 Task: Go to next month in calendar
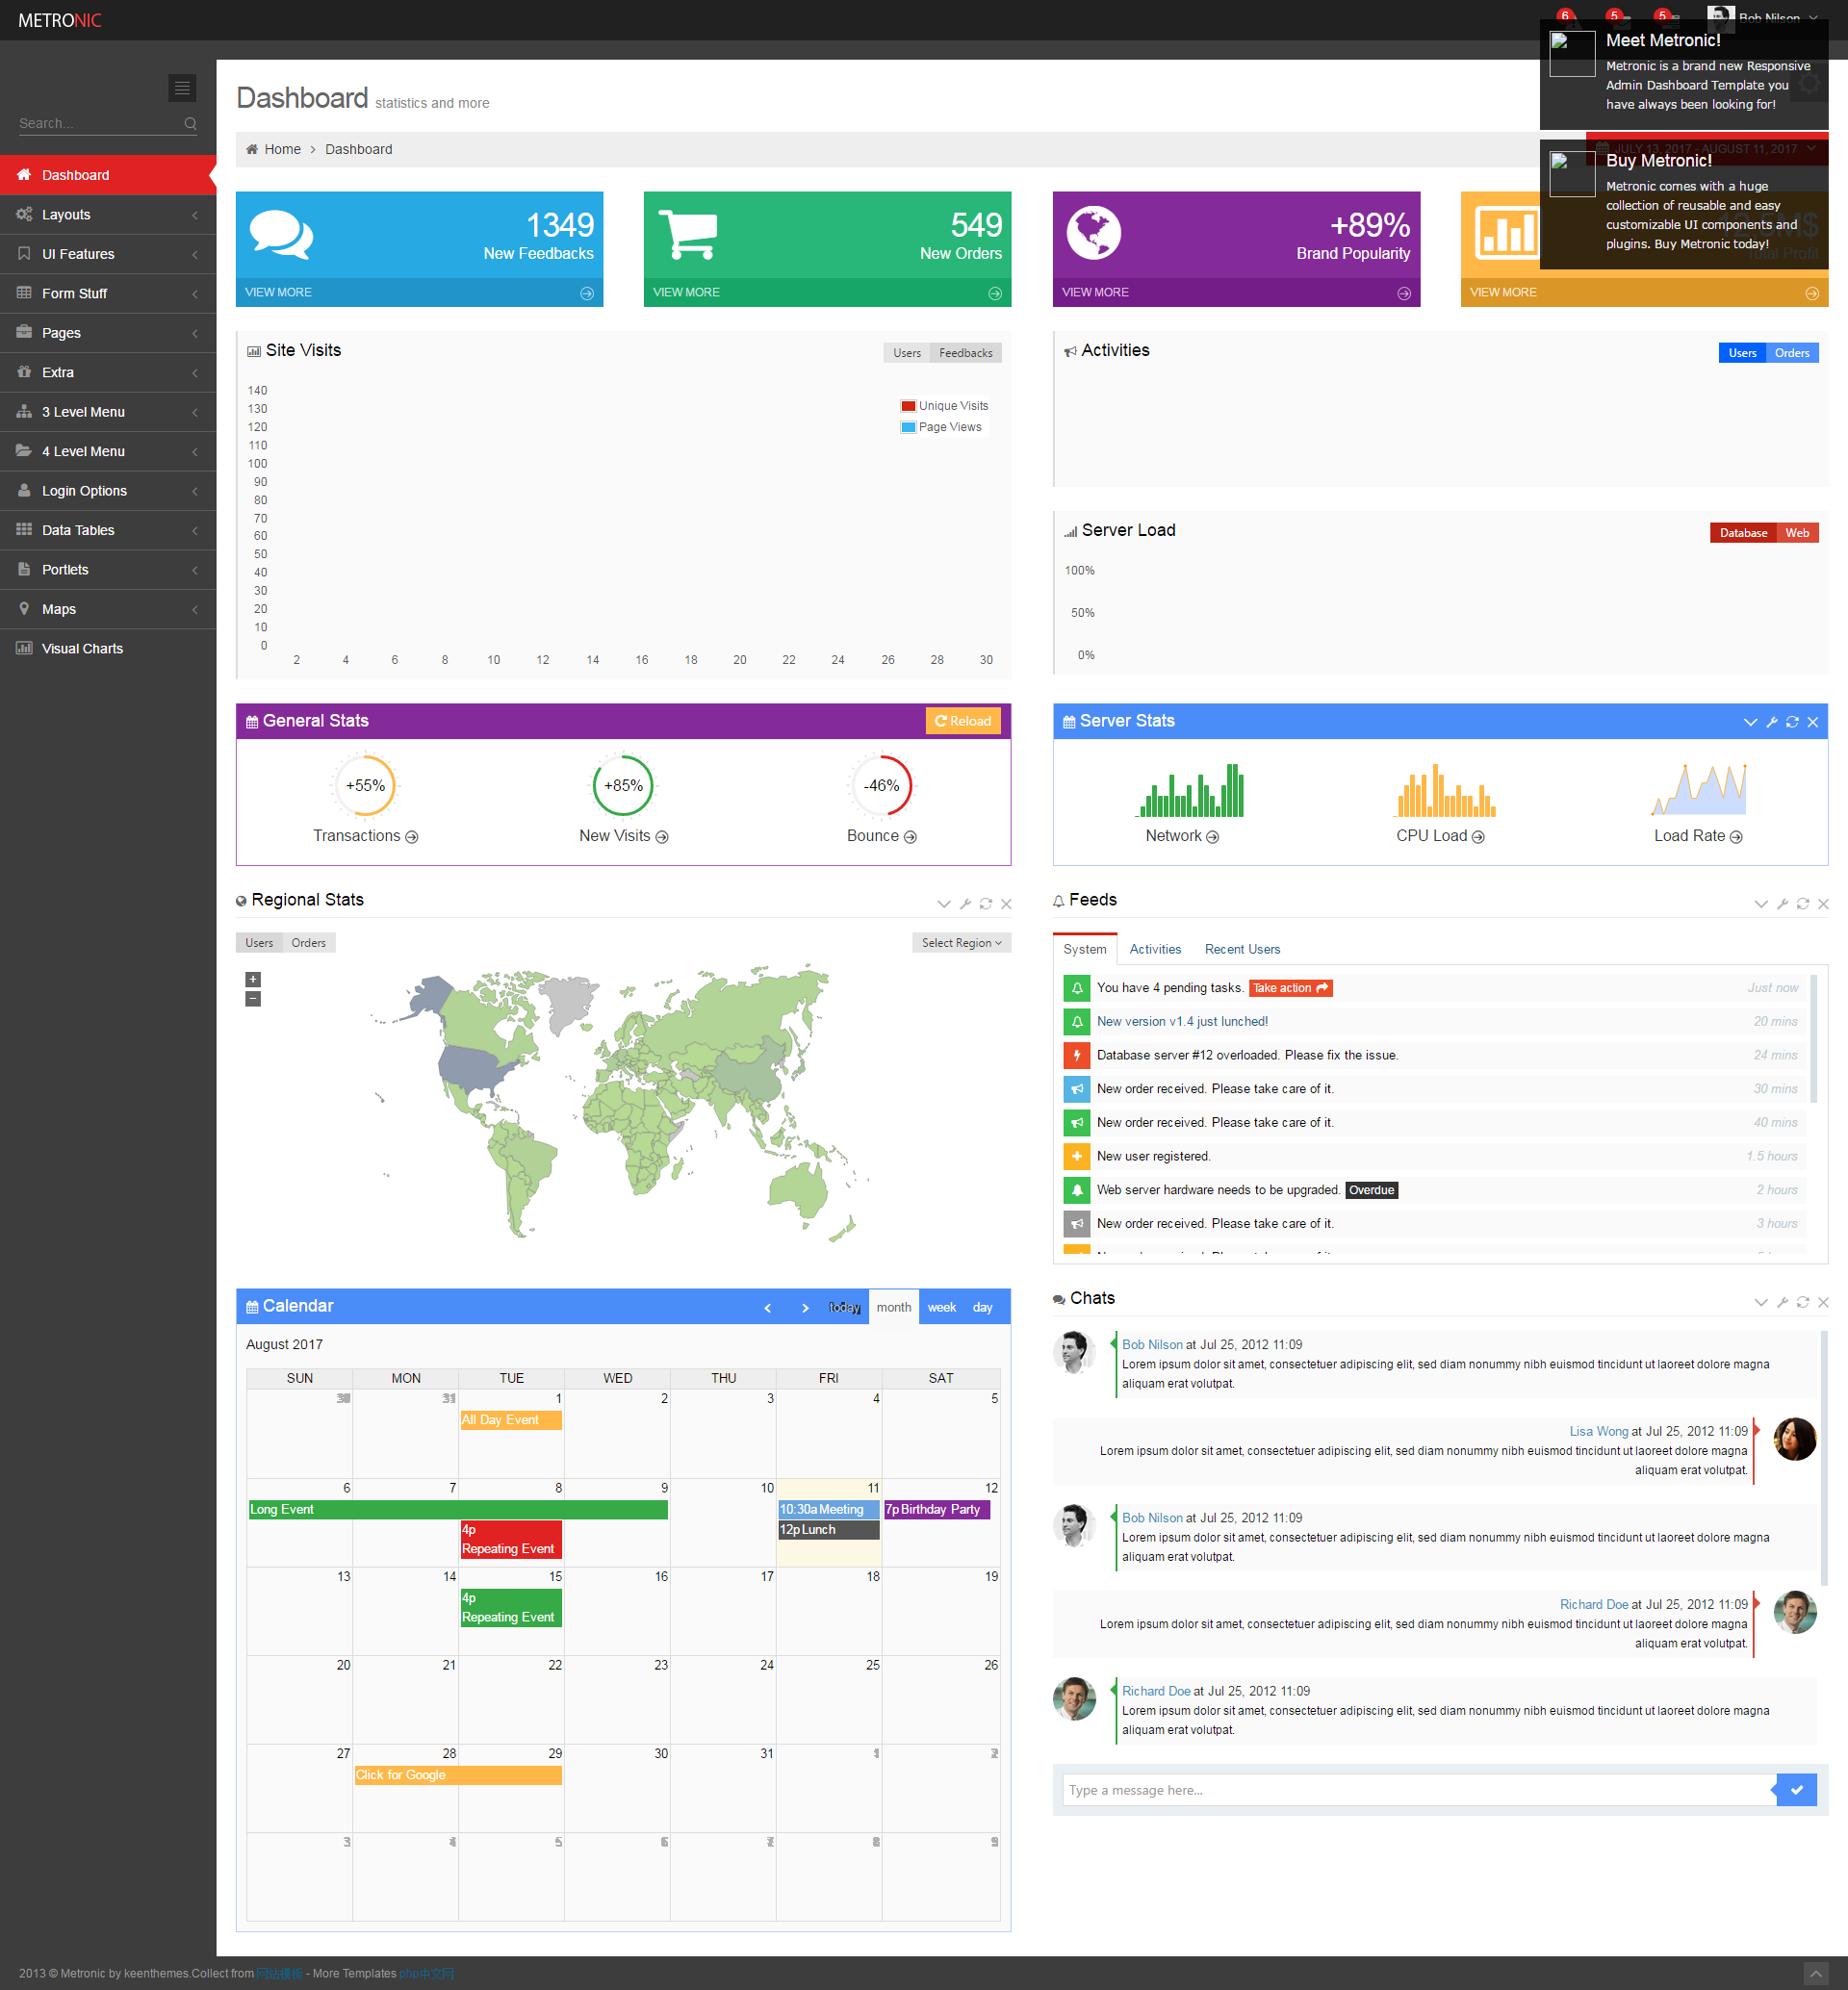[x=805, y=1308]
